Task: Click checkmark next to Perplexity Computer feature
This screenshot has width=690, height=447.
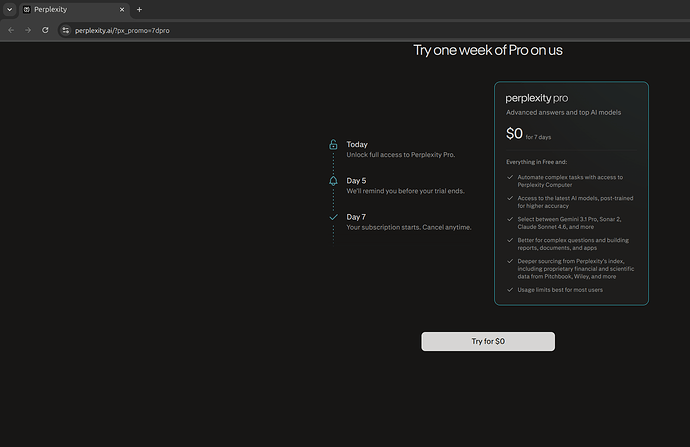Action: point(510,177)
